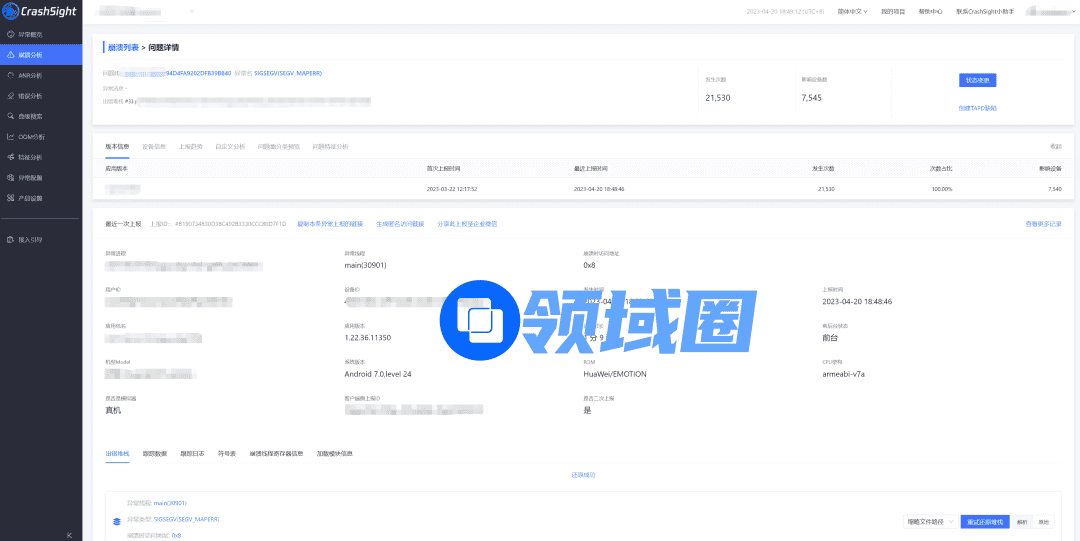Toggle the 原始 raw stack view
Viewport: 1080px width, 541px height.
click(x=1044, y=521)
